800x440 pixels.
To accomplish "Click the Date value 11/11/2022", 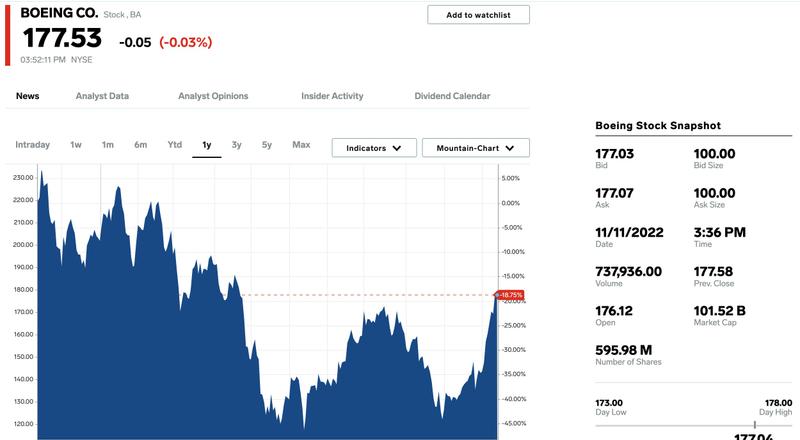I will tap(629, 232).
